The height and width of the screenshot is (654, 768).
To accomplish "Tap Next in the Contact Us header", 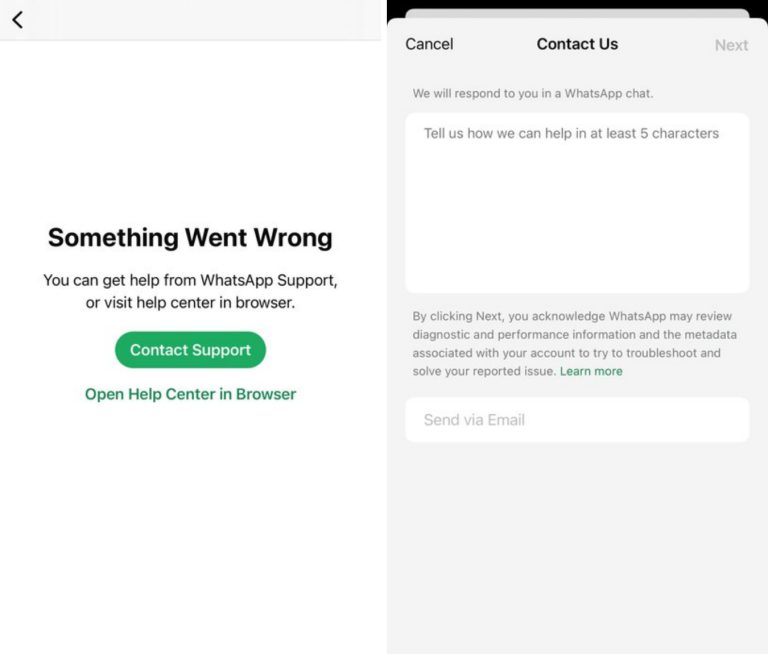I will [731, 45].
